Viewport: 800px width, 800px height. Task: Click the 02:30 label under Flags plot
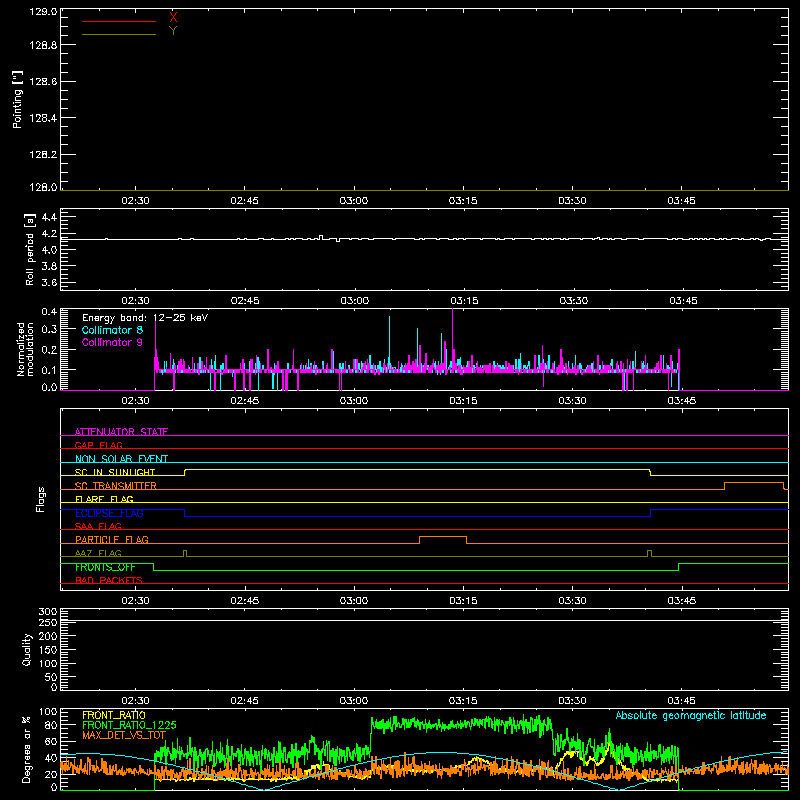pos(135,601)
